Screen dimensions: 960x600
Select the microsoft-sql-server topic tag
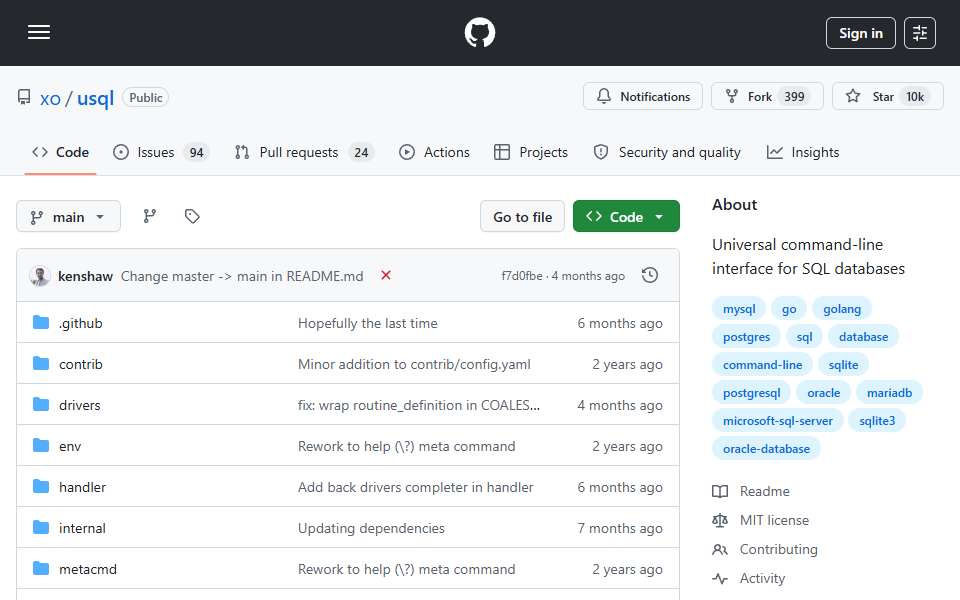point(778,421)
